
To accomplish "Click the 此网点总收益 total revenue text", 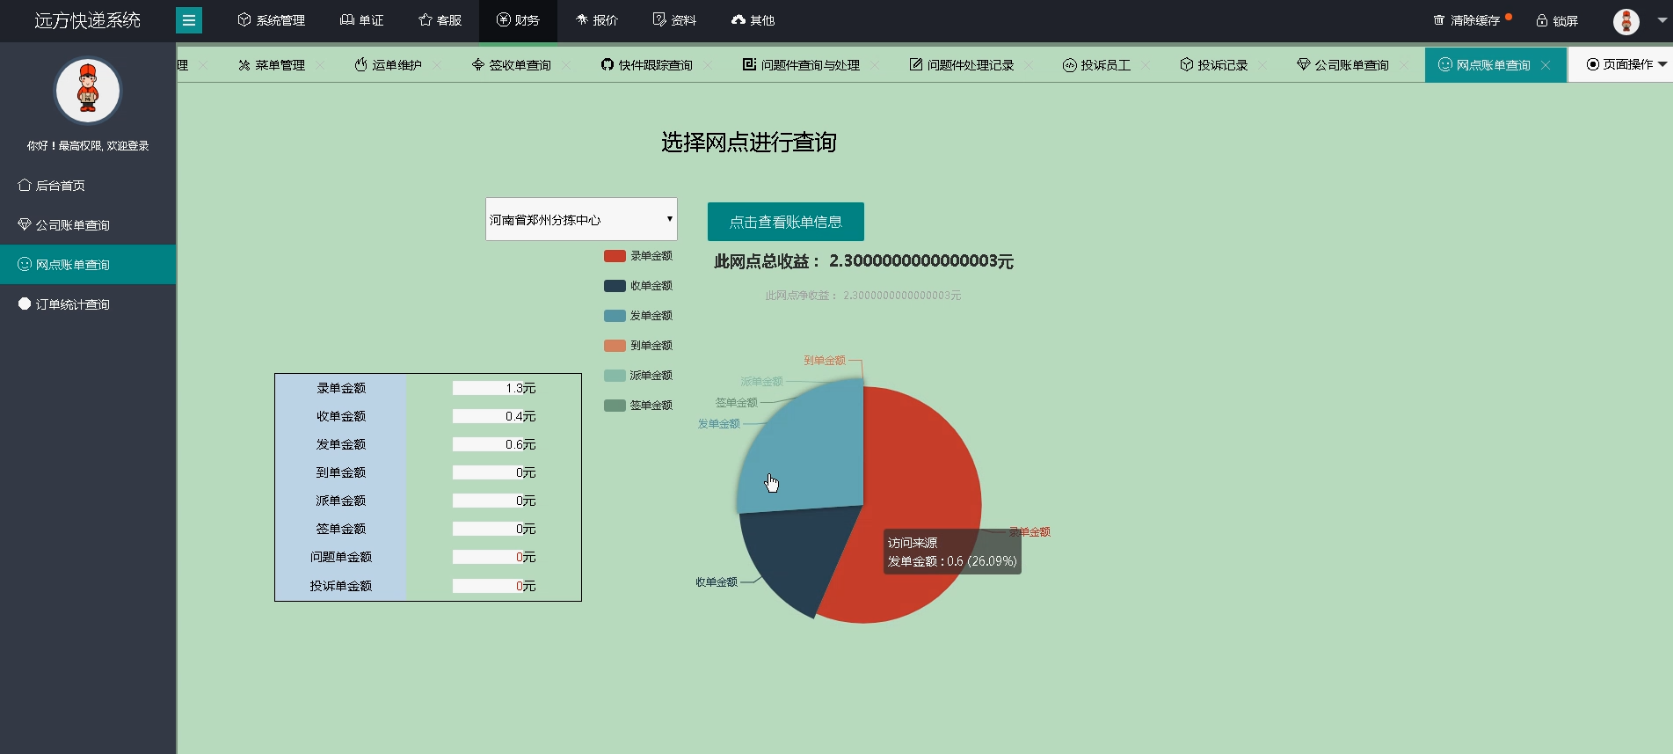I will (864, 261).
